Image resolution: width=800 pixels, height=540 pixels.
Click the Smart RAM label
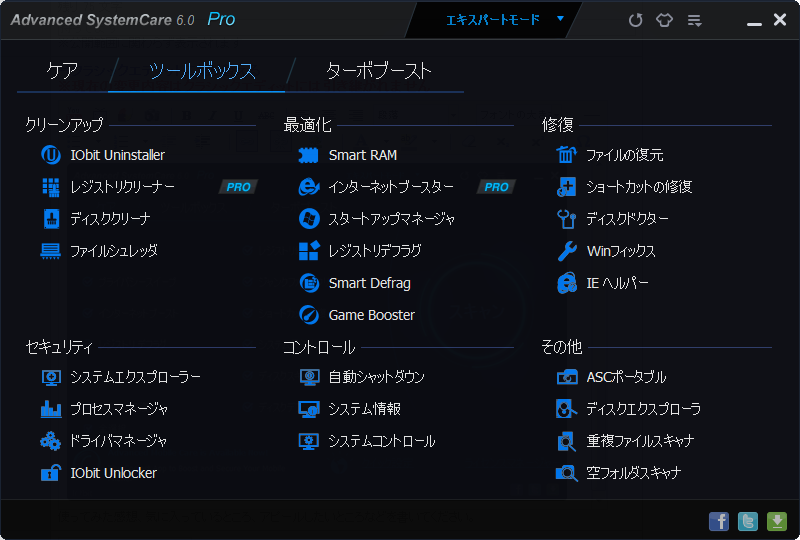pos(363,155)
